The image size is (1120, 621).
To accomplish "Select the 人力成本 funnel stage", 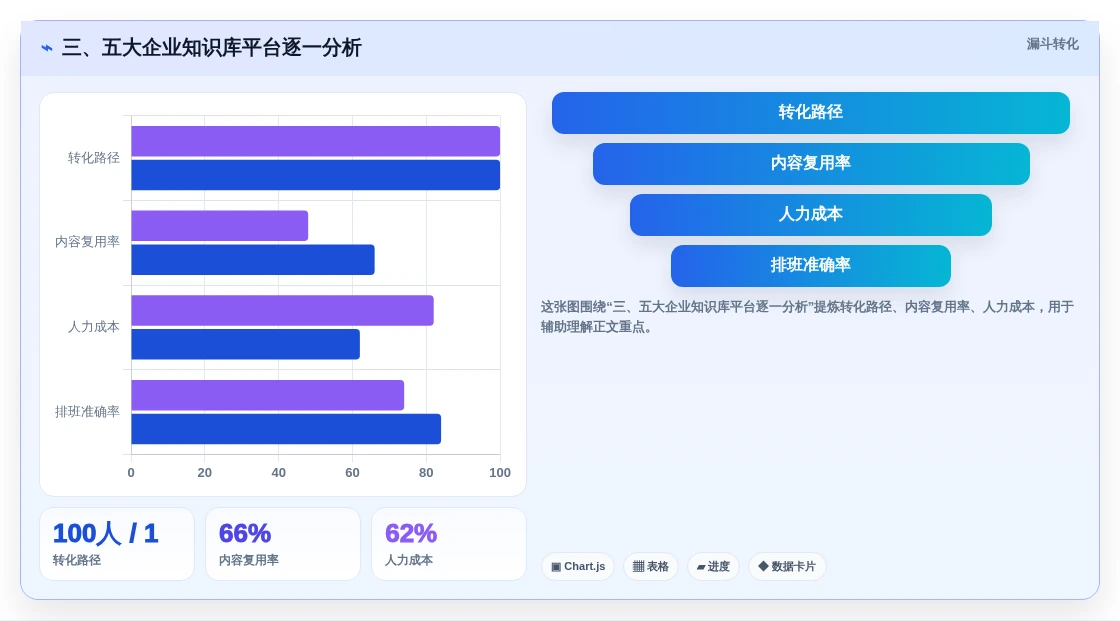I will pos(811,215).
